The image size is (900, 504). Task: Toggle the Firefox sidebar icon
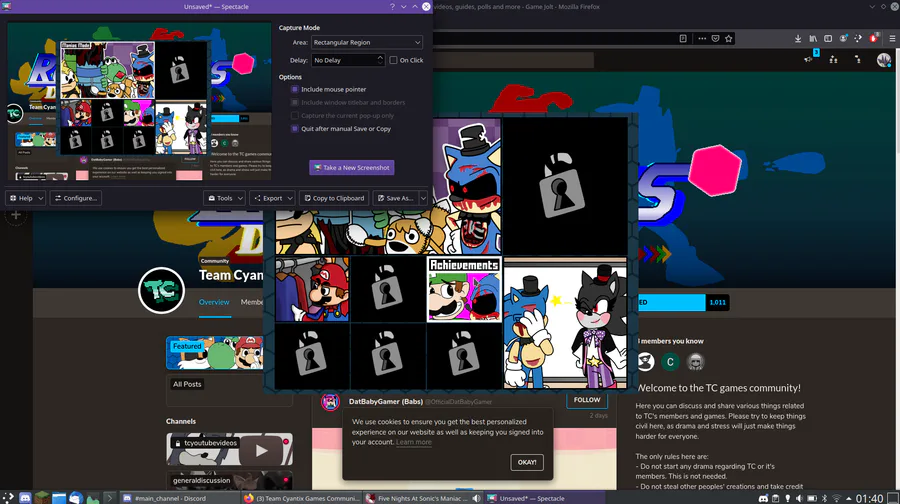828,38
